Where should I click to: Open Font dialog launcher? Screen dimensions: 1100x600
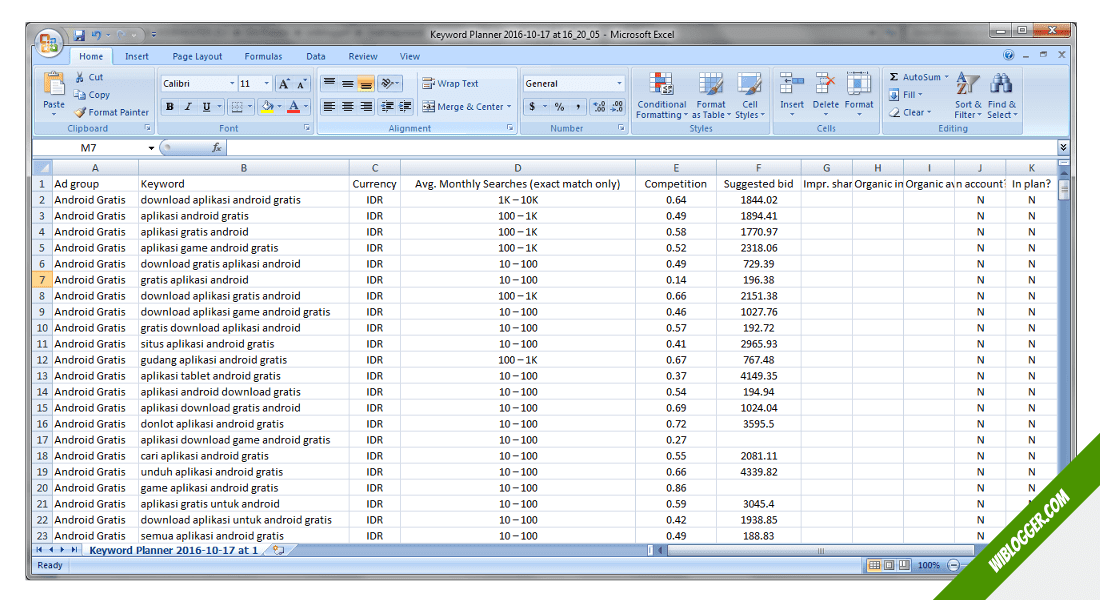pos(307,128)
